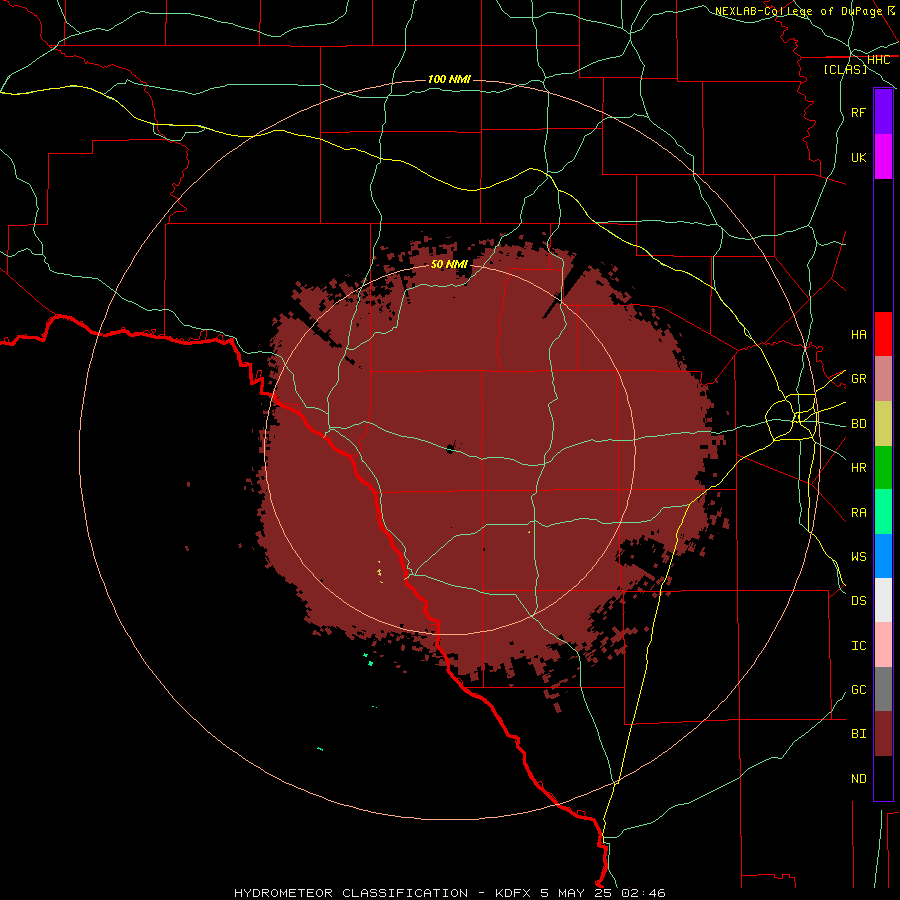Click the 'HYDROMETEOR CLASSIFICATION' title text
Viewport: 900px width, 900px height.
(351, 893)
